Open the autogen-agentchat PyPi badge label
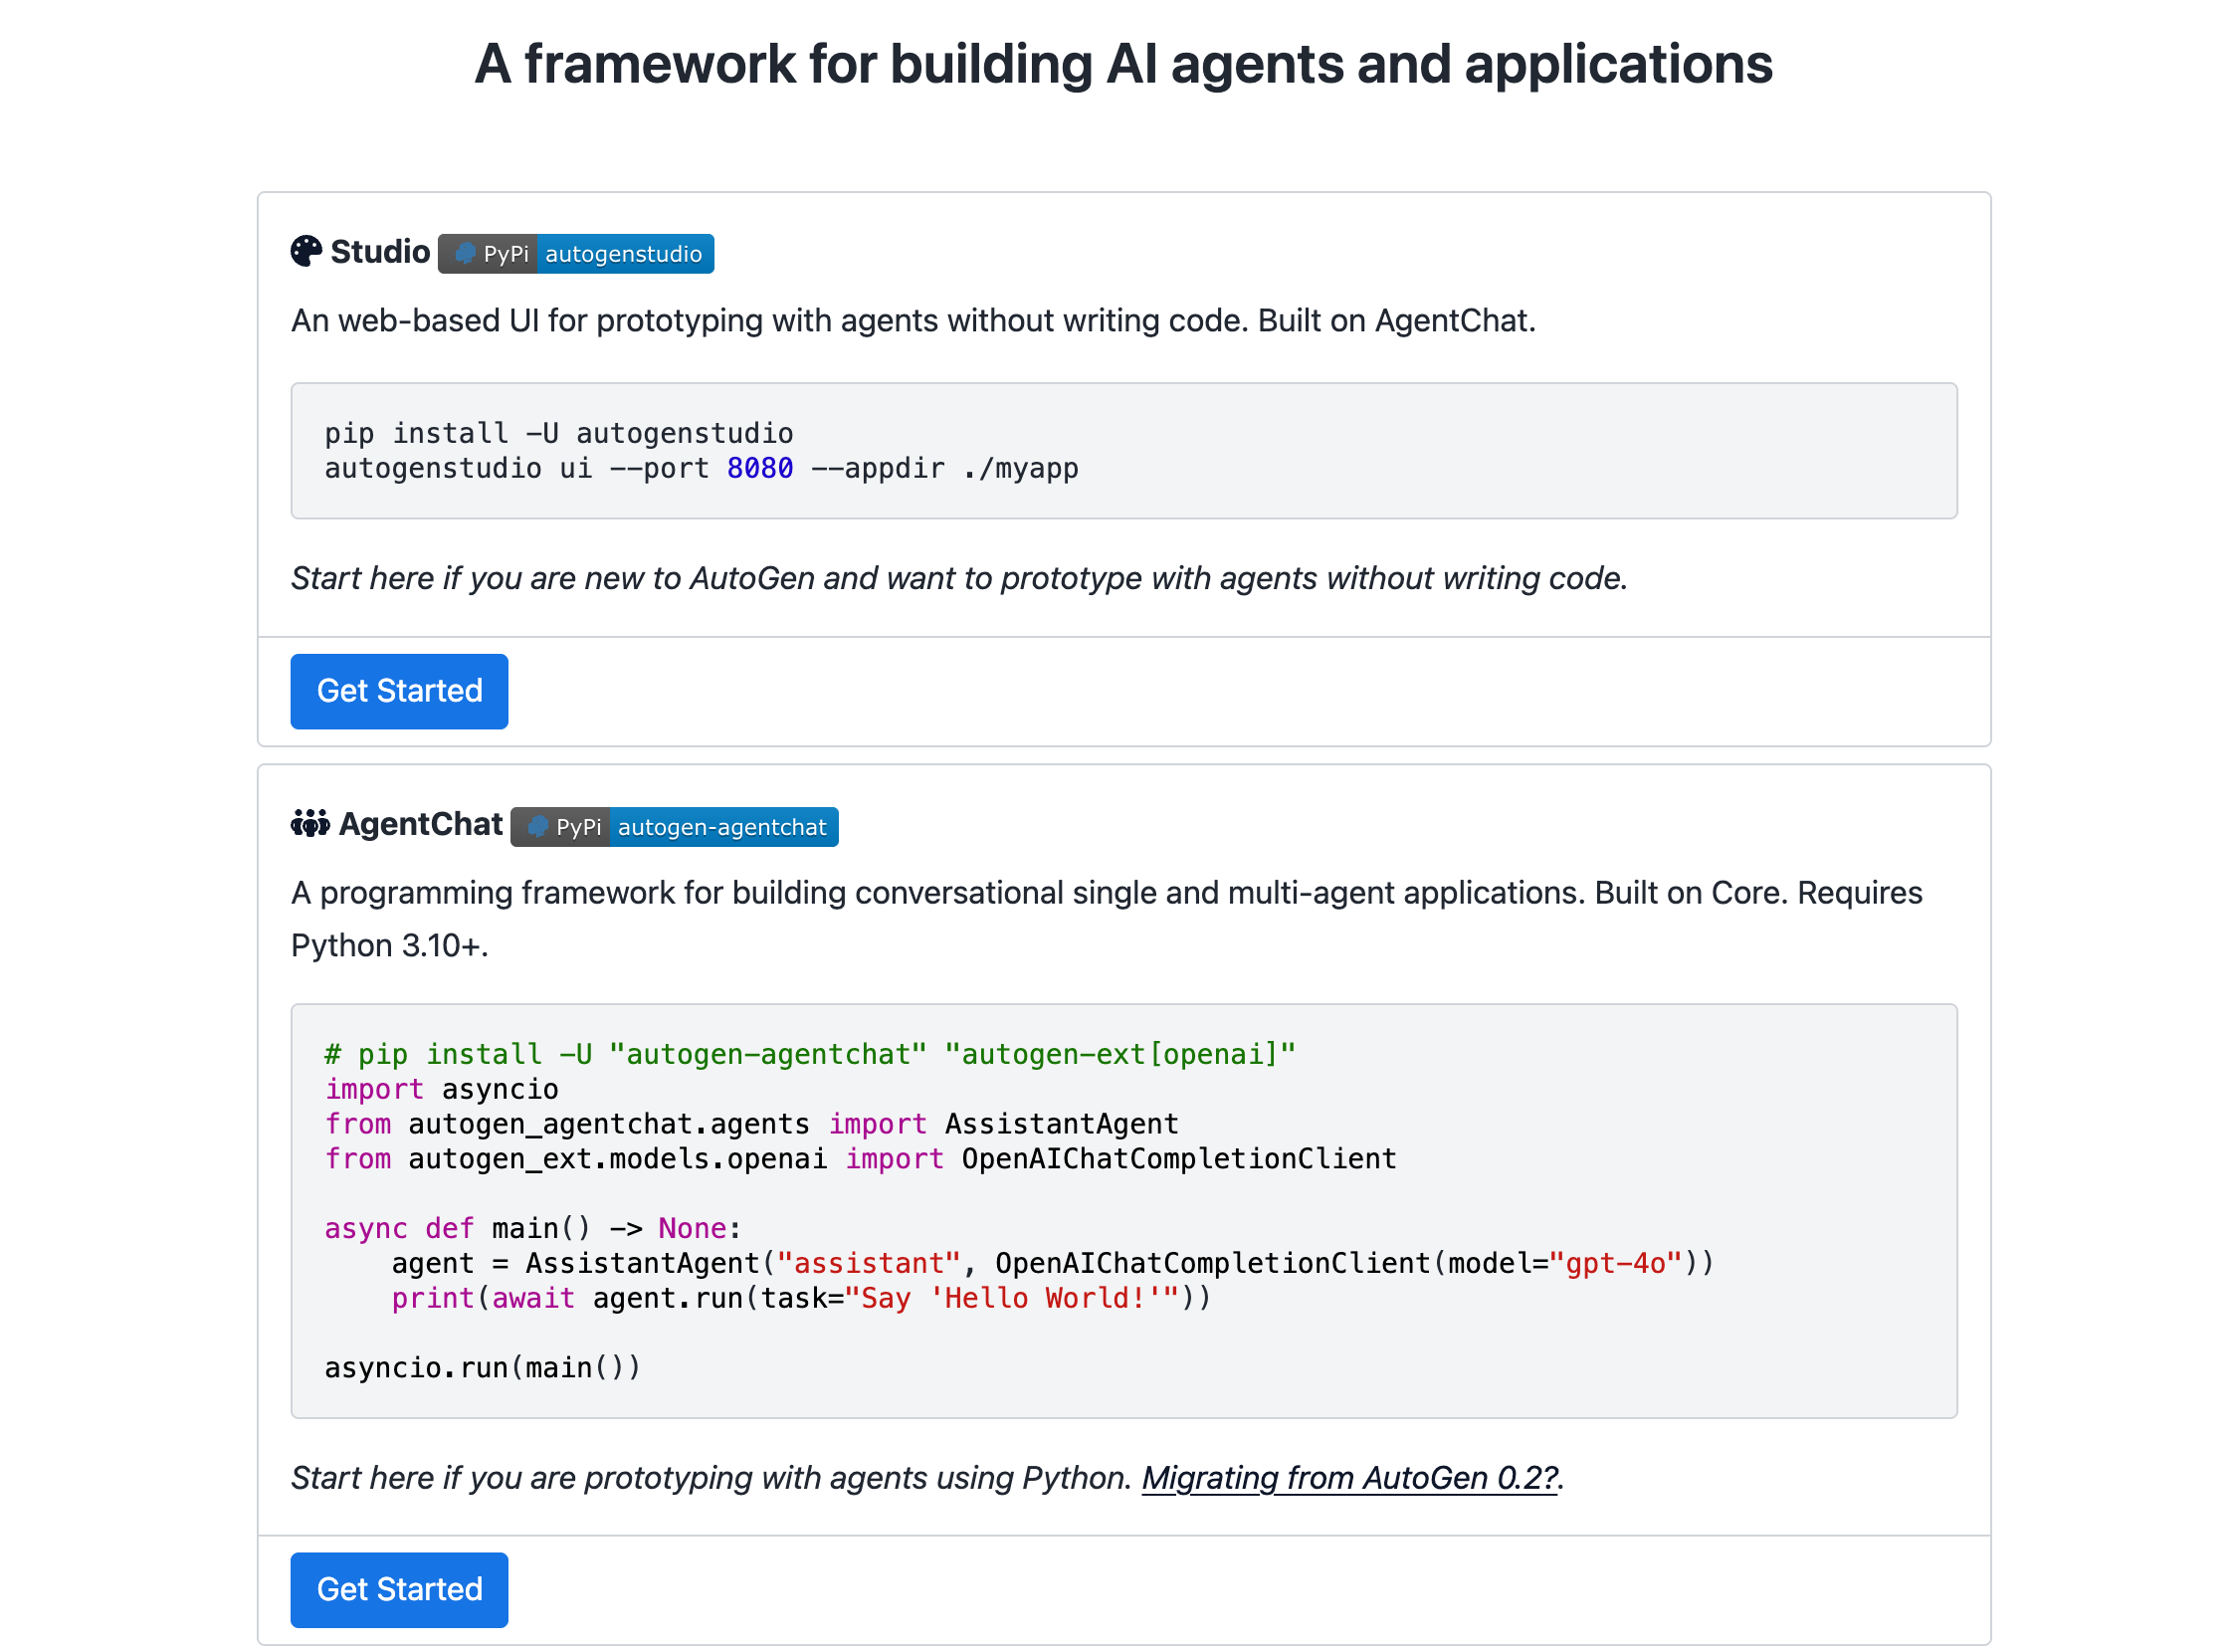This screenshot has width=2235, height=1652. (723, 828)
